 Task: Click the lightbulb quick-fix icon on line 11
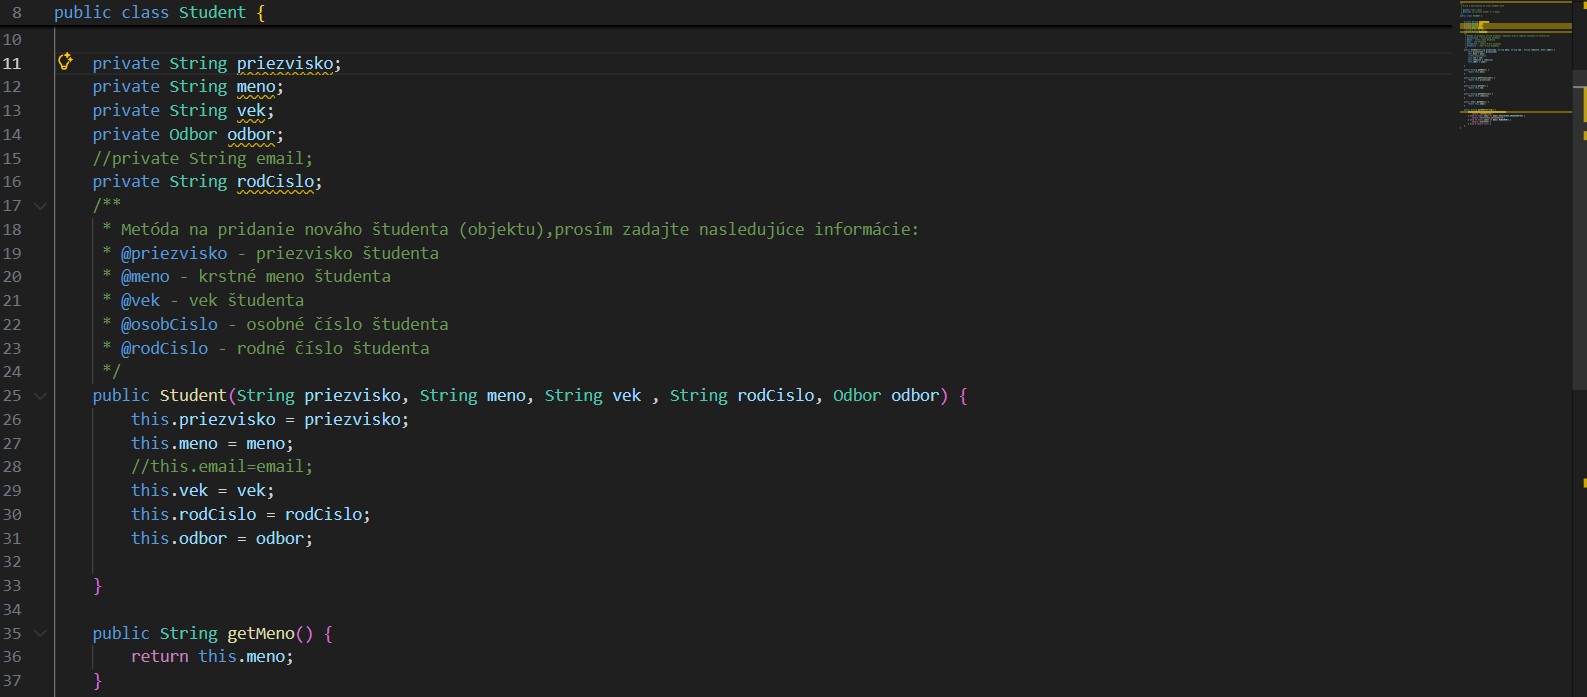(65, 62)
